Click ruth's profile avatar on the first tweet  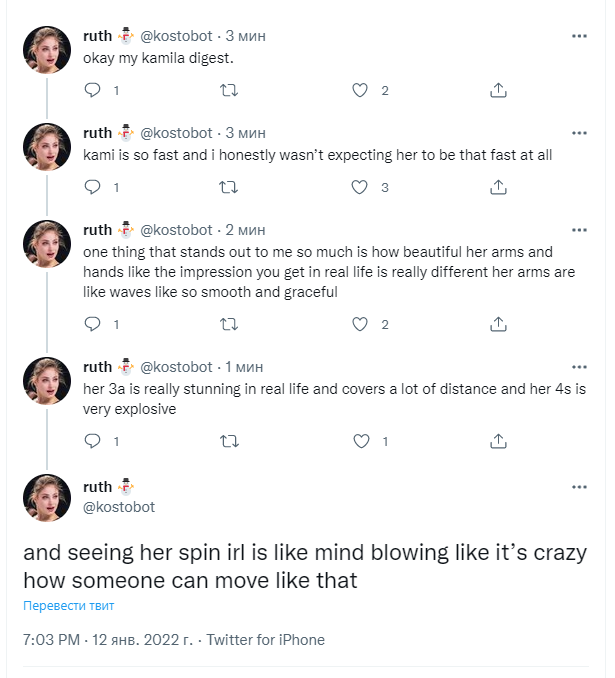click(47, 50)
